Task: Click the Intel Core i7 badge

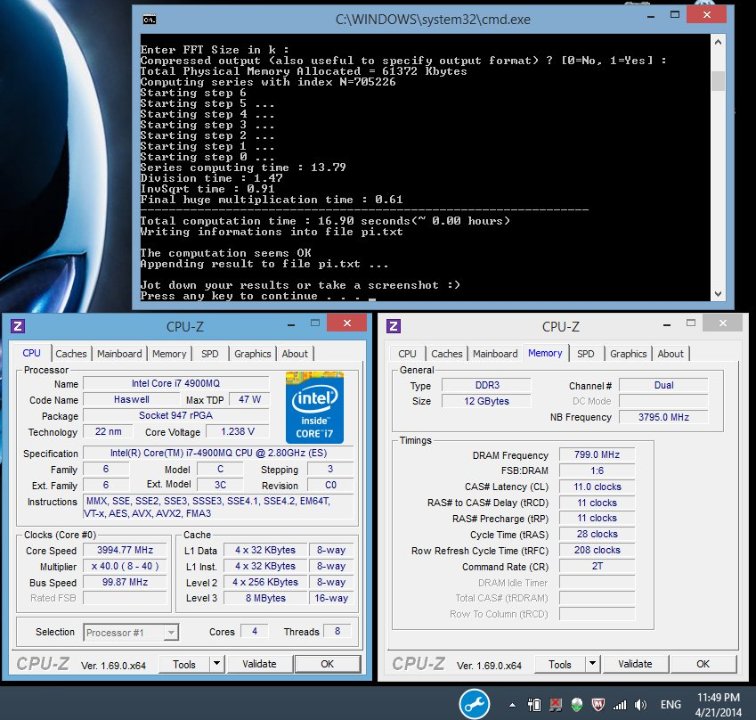Action: click(315, 408)
